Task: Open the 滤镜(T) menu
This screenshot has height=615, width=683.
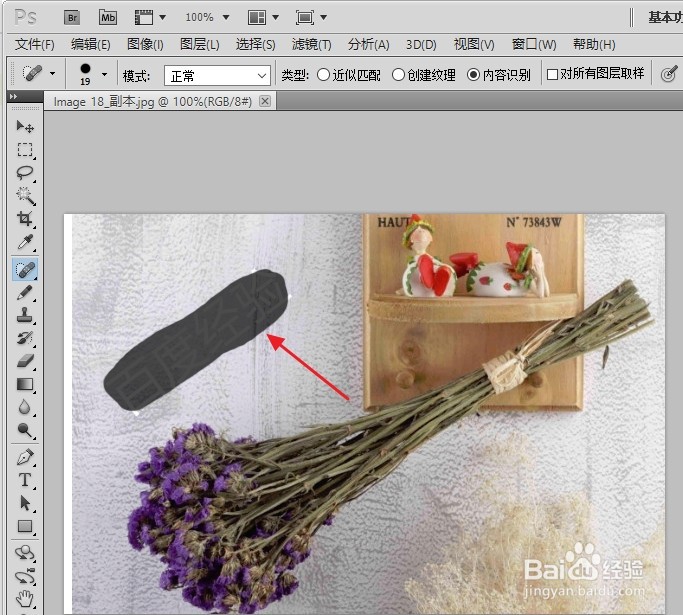Action: click(311, 44)
